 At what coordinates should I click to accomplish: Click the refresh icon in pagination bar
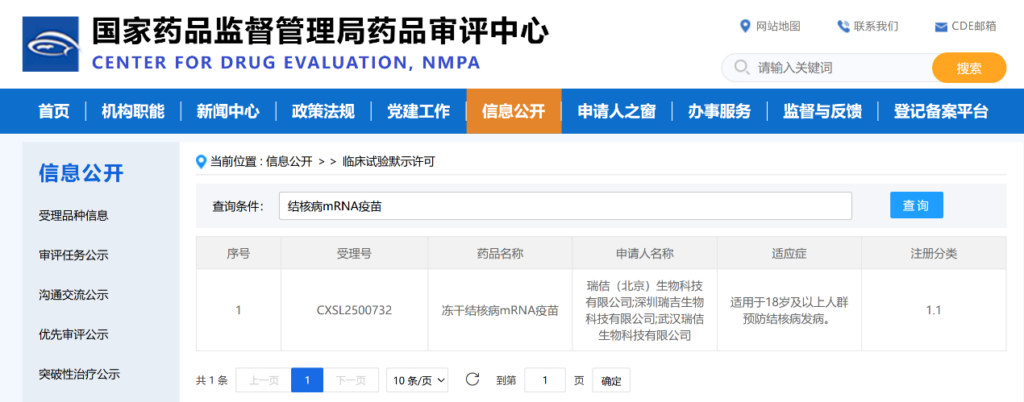[473, 380]
